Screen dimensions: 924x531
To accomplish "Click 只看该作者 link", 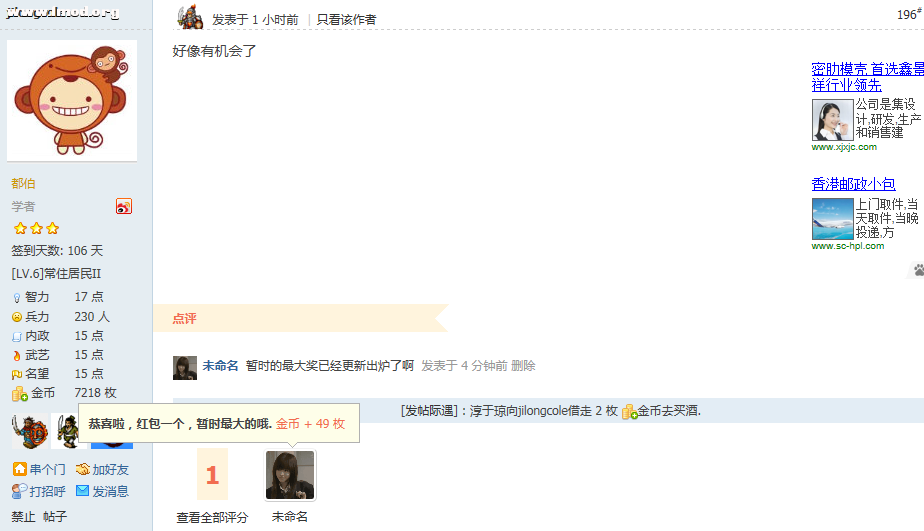I will (x=346, y=19).
